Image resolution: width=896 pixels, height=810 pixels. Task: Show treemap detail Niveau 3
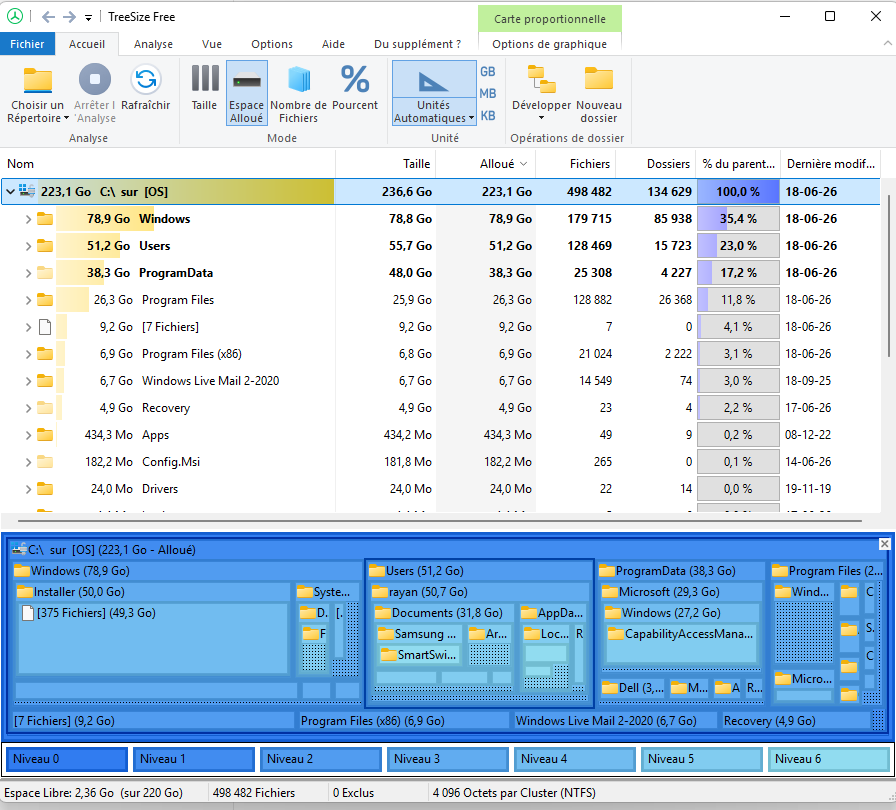[447, 759]
